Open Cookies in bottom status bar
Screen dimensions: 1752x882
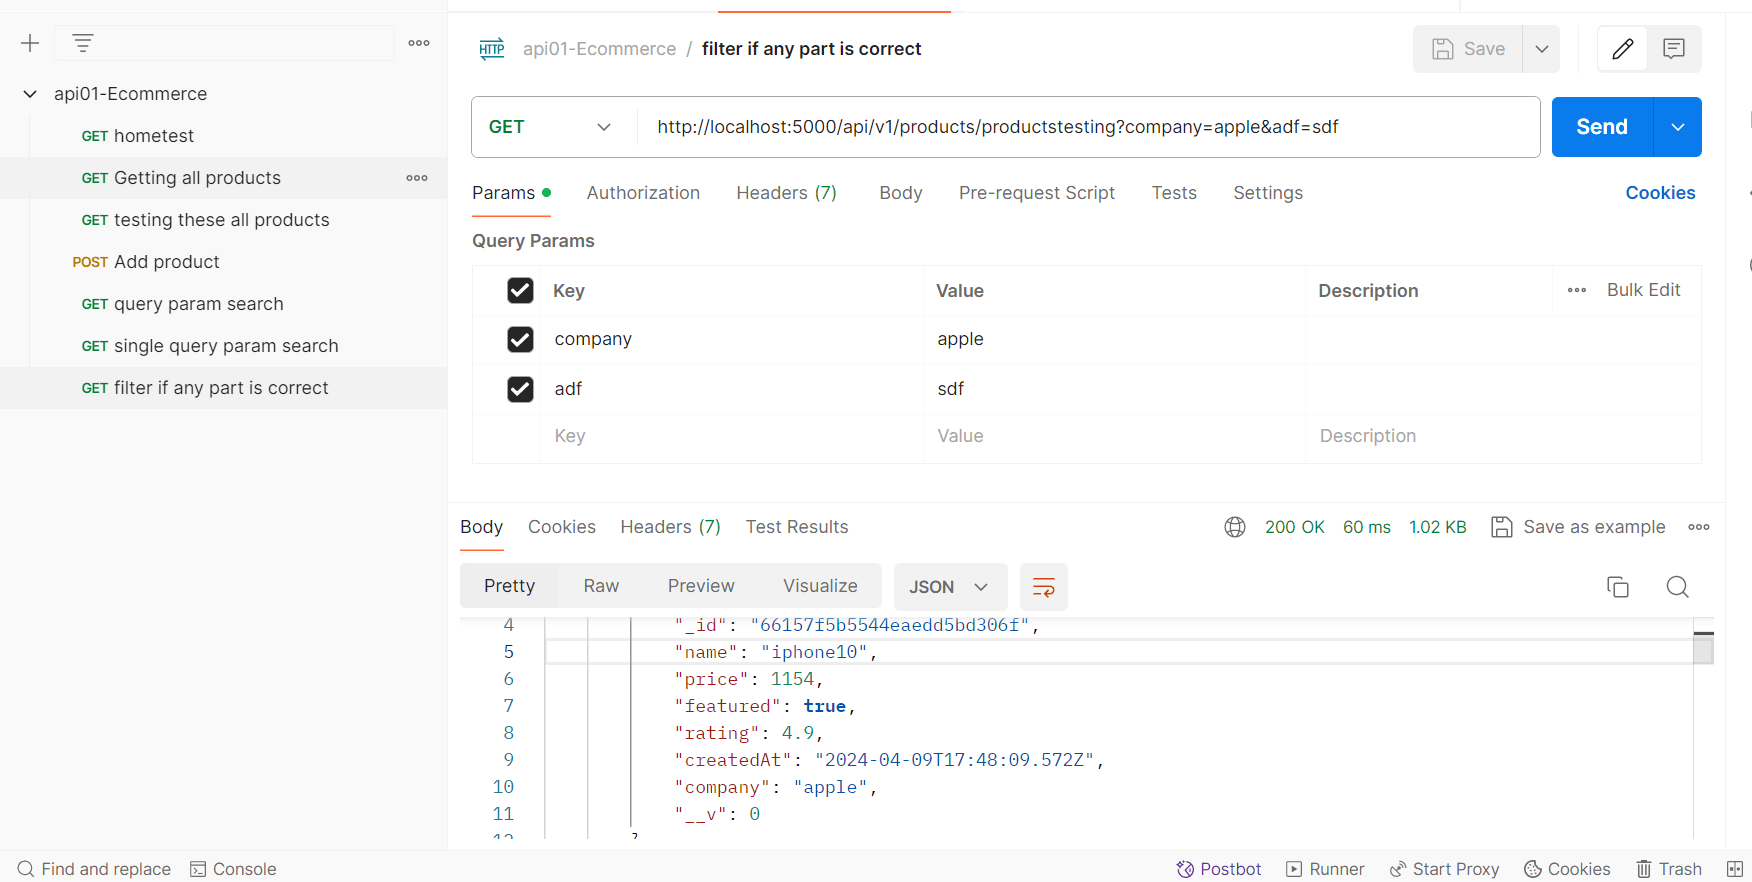1567,869
